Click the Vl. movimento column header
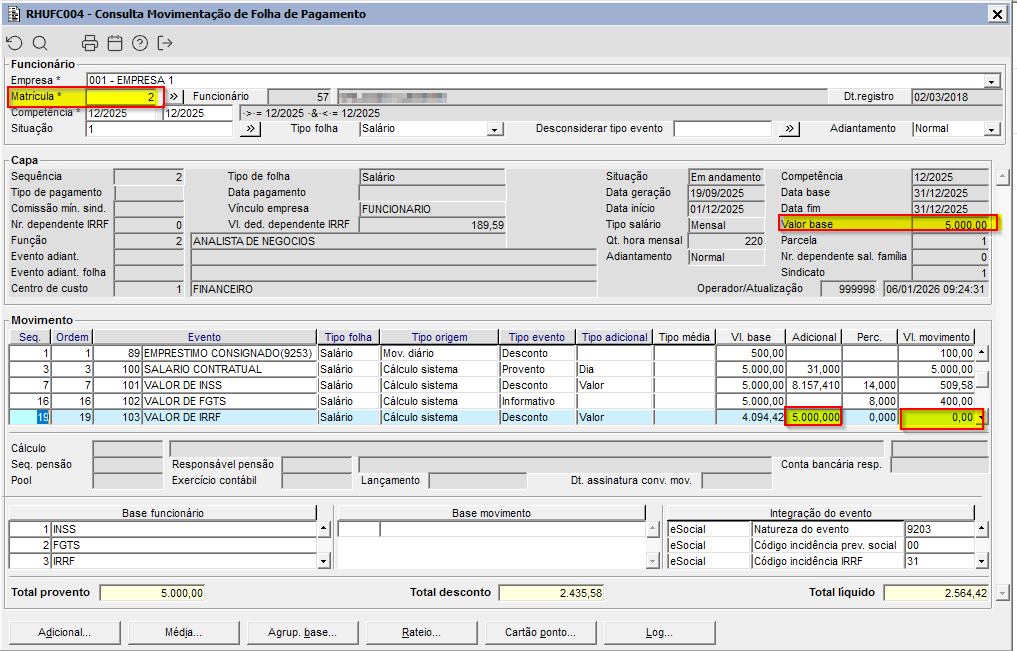This screenshot has width=1017, height=651. tap(934, 337)
